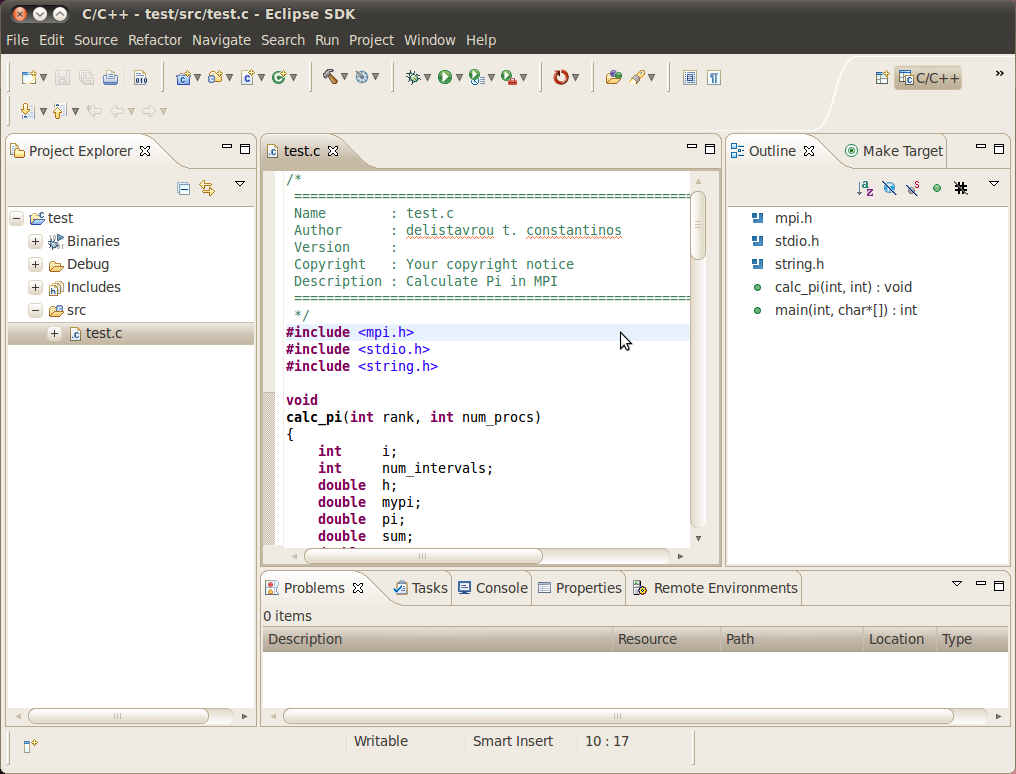
Task: Click the icon at status bar left
Action: click(x=30, y=746)
